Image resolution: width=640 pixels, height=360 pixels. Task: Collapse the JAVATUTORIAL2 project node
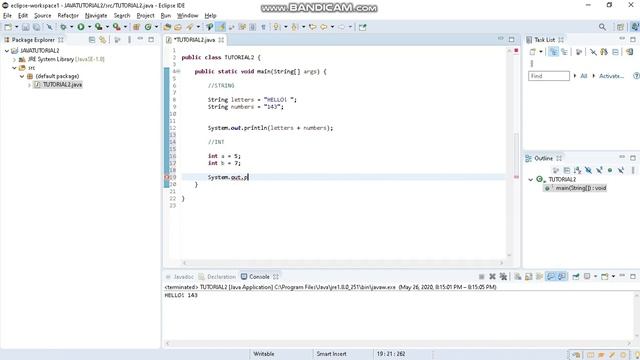click(7, 51)
